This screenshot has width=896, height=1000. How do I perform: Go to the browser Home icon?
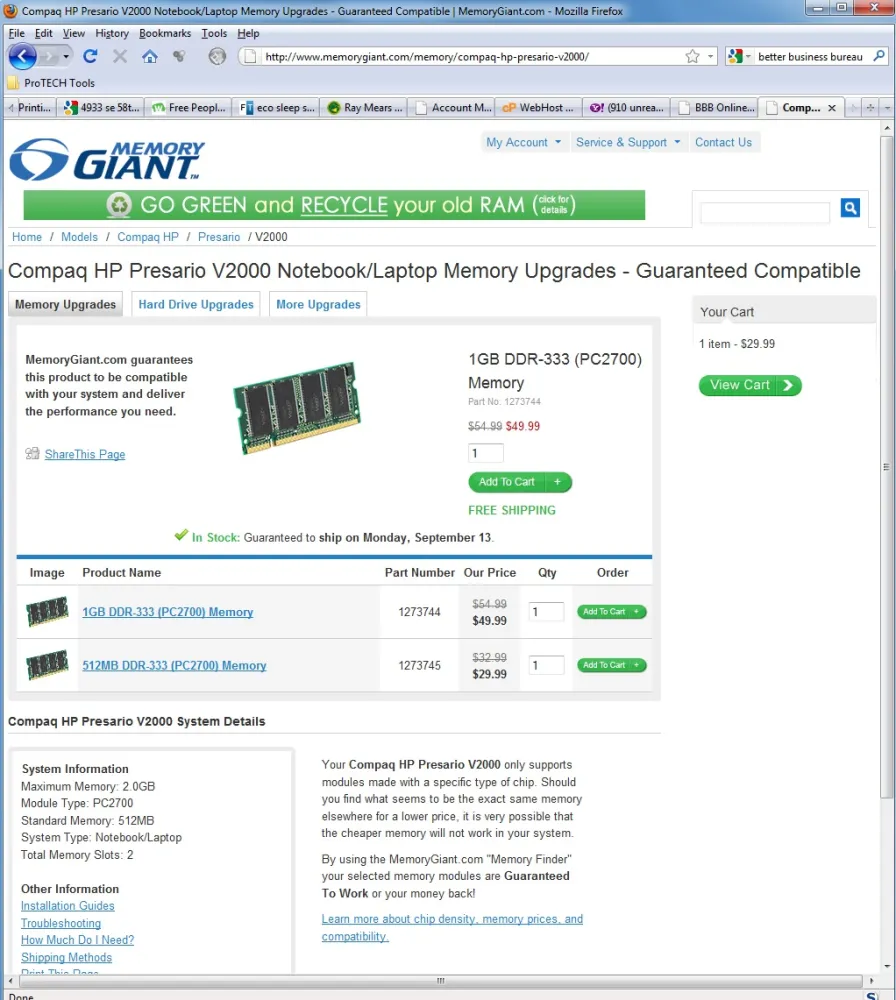pyautogui.click(x=150, y=57)
